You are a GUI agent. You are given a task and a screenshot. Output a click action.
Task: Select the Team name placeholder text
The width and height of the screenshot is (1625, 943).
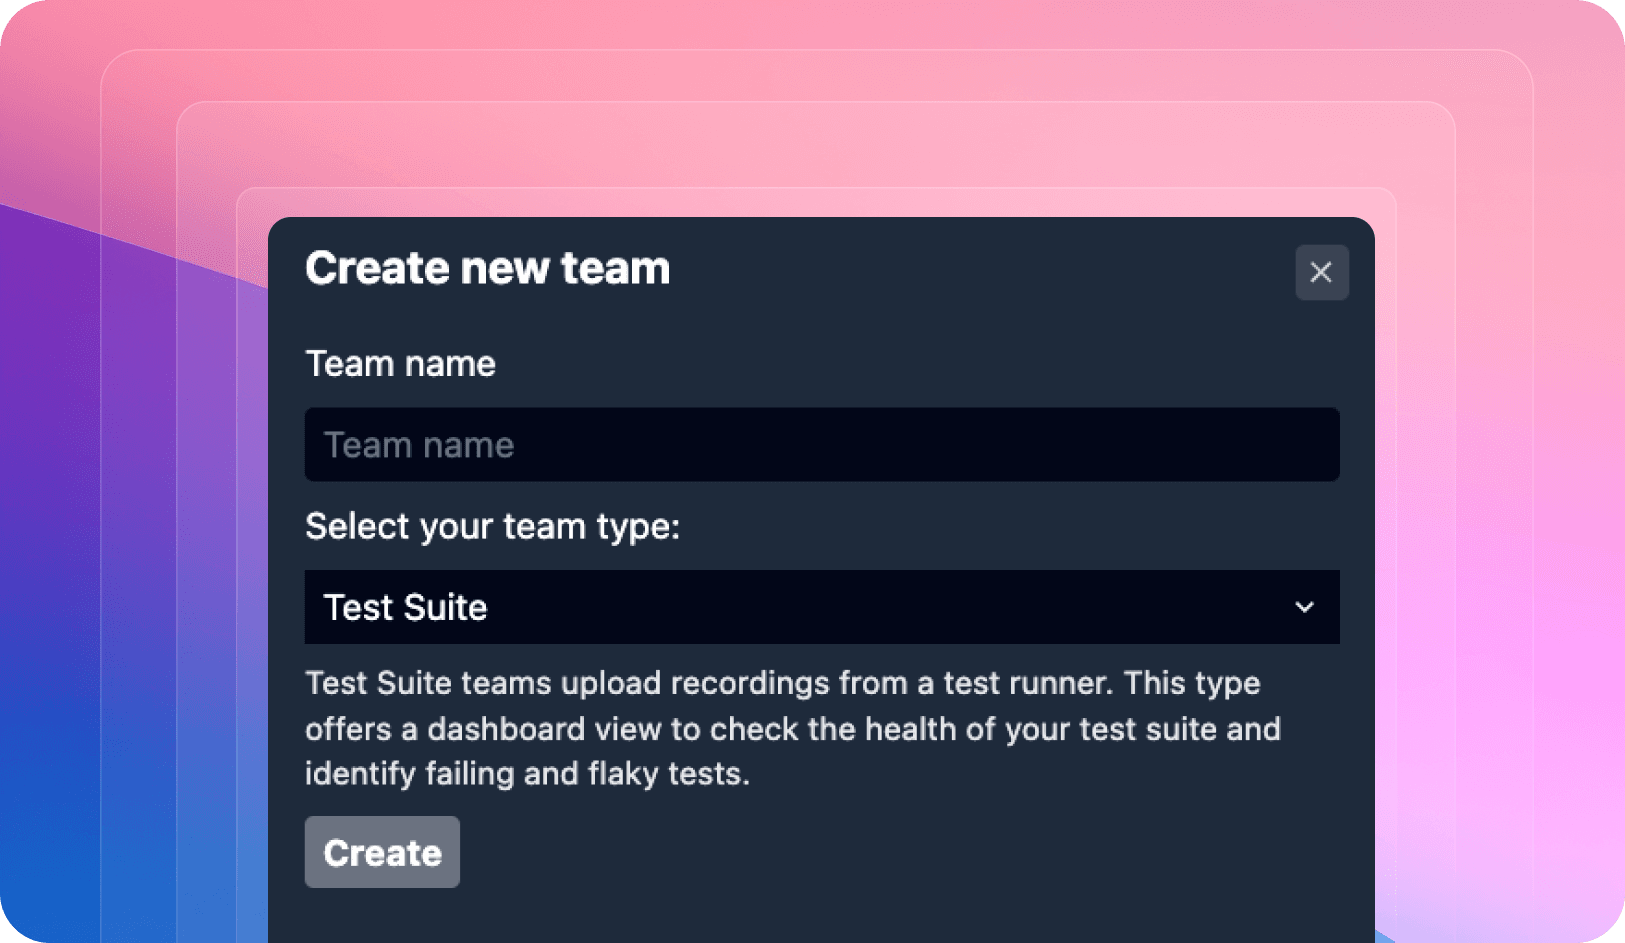click(x=418, y=444)
